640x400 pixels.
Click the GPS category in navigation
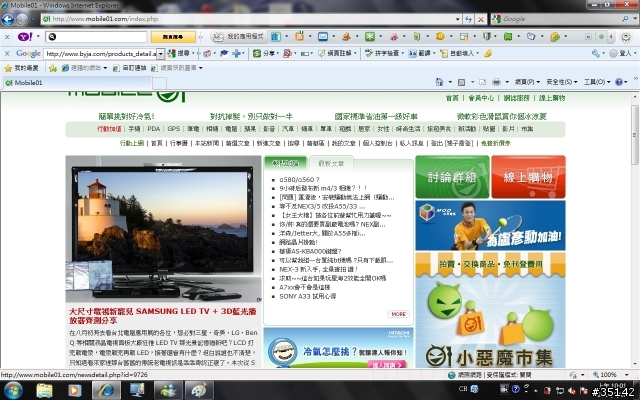173,129
